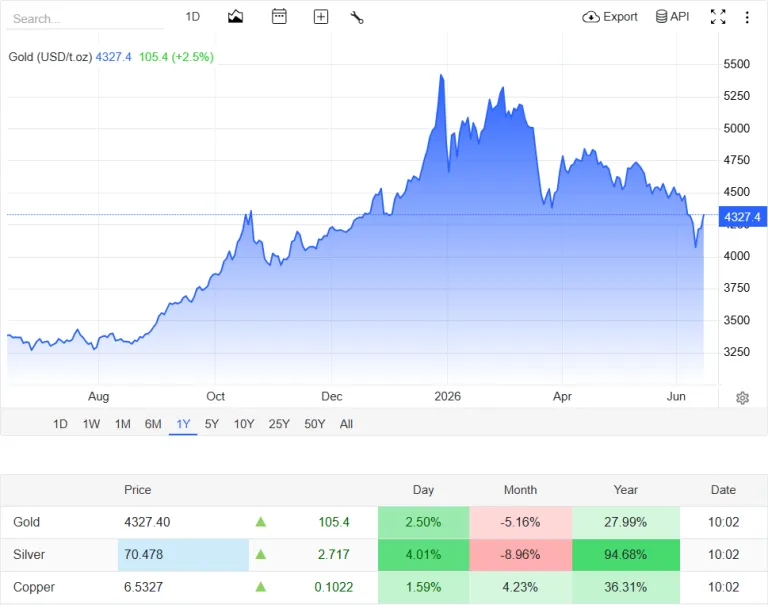
Task: Open the chart type icon
Action: (x=235, y=17)
